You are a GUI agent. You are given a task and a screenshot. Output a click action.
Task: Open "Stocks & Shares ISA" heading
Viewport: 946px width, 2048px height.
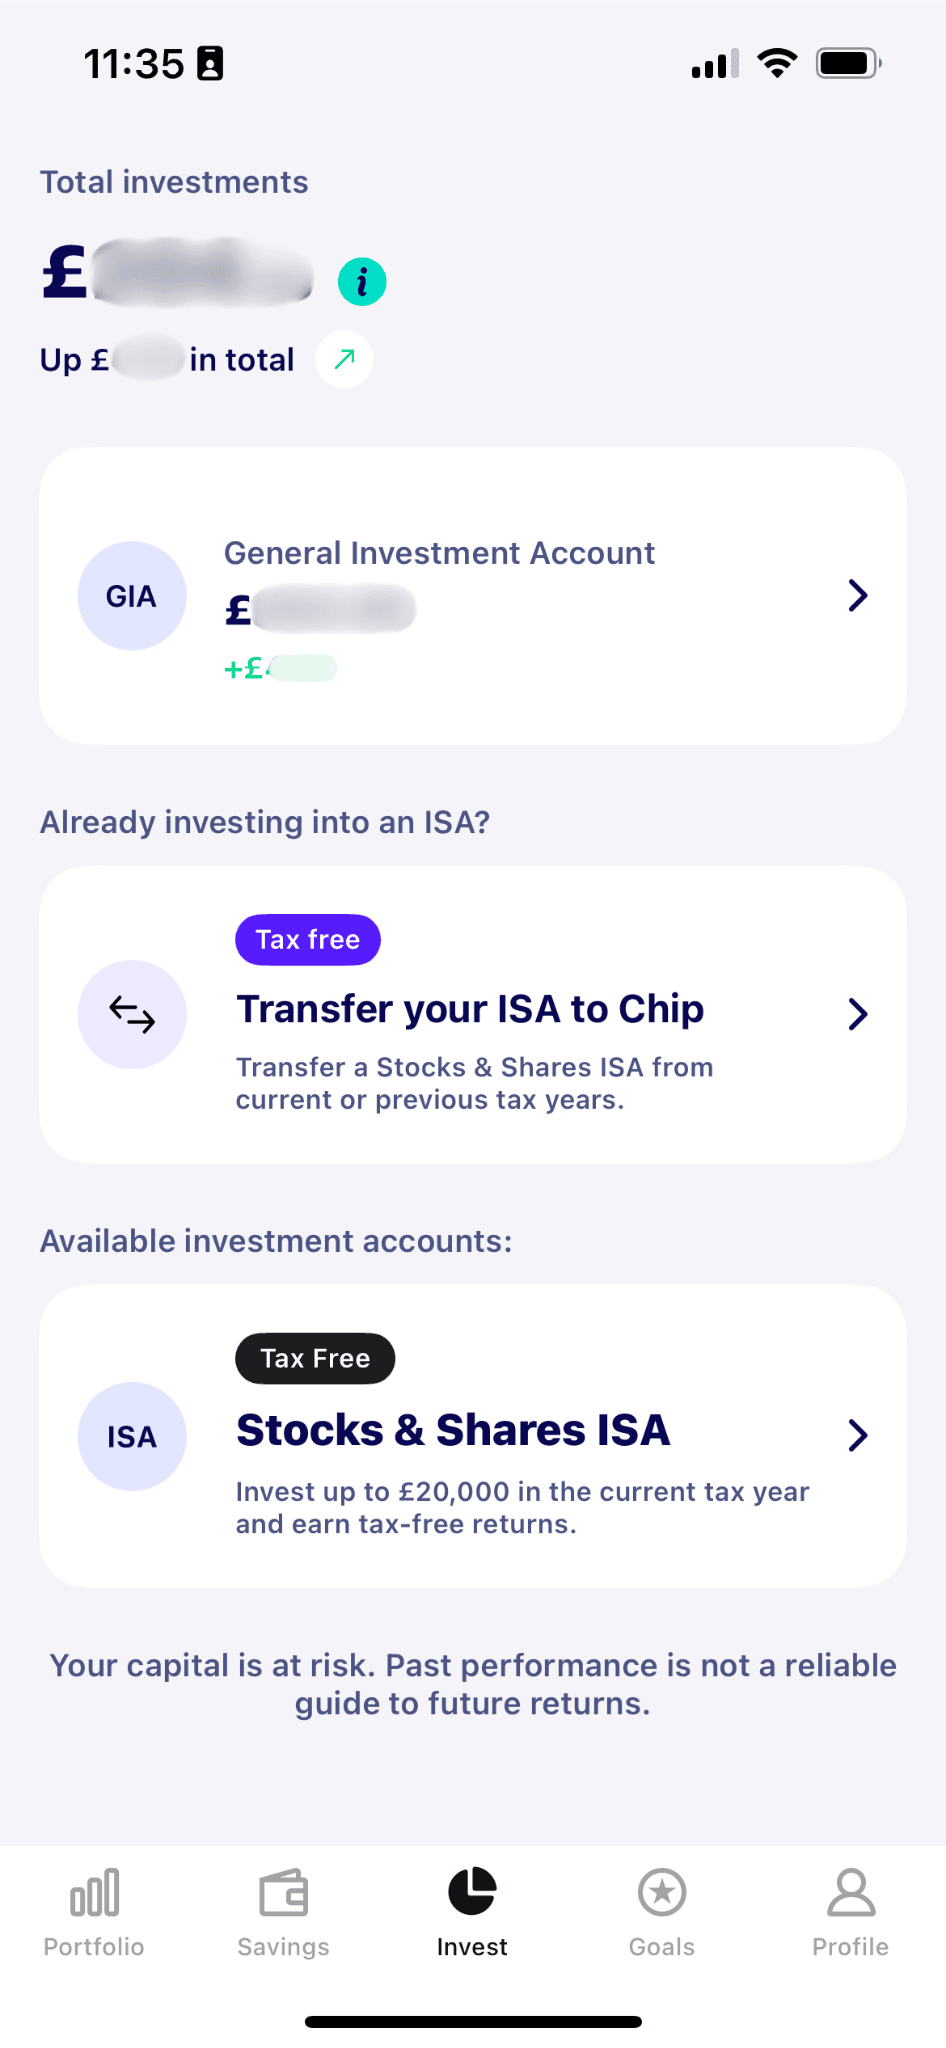tap(453, 1430)
